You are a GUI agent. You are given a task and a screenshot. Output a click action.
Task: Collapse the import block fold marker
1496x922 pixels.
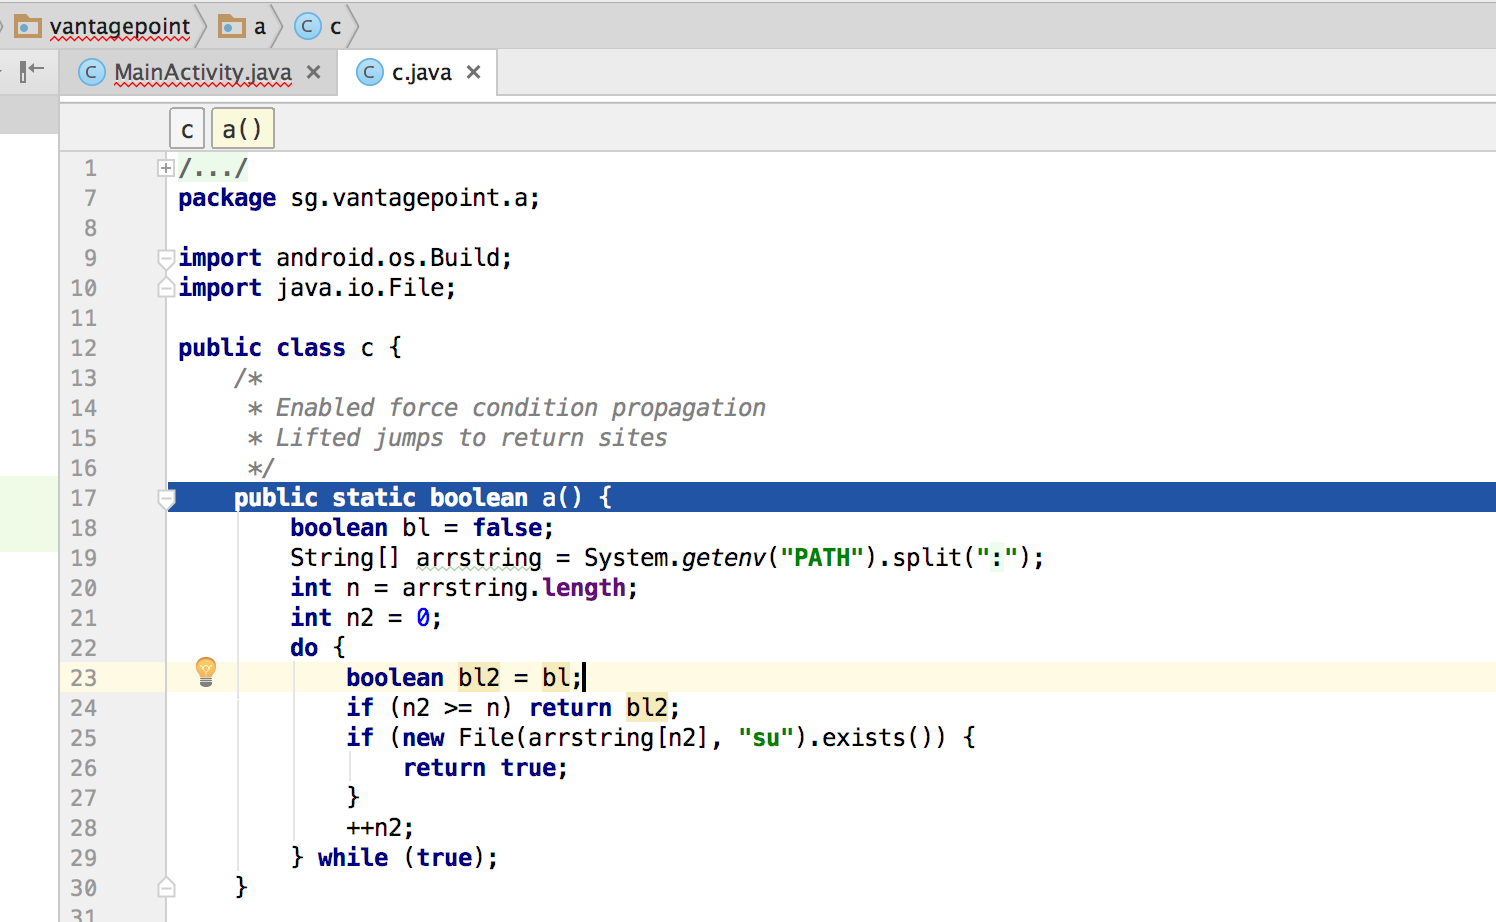click(166, 258)
